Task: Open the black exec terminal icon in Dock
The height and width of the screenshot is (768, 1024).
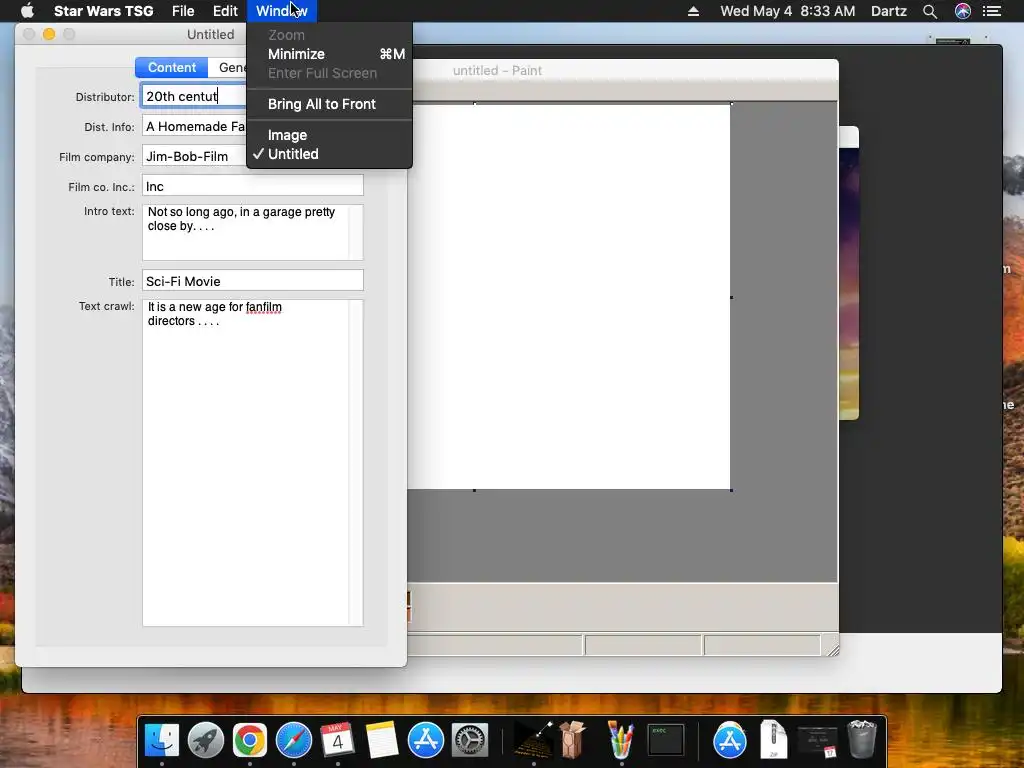Action: click(x=665, y=740)
